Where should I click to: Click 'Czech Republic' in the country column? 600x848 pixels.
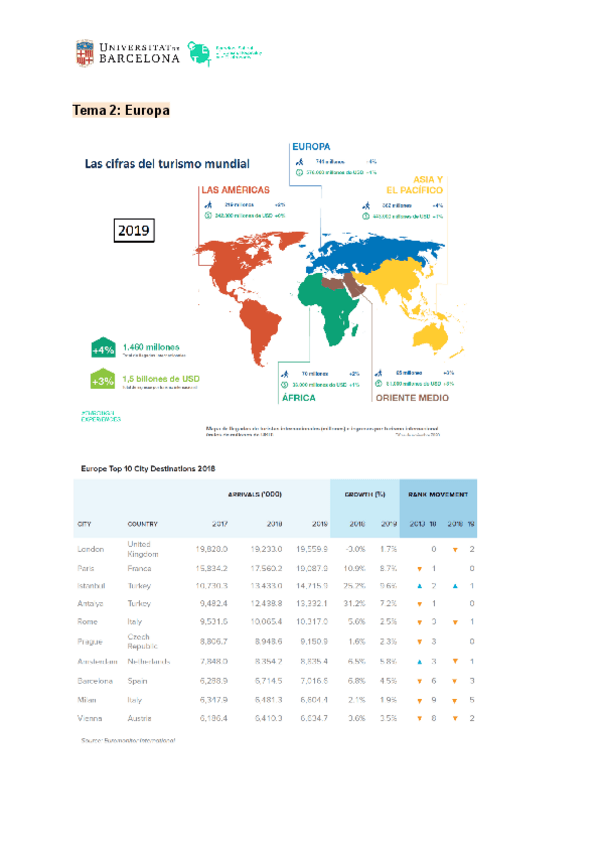(x=142, y=641)
